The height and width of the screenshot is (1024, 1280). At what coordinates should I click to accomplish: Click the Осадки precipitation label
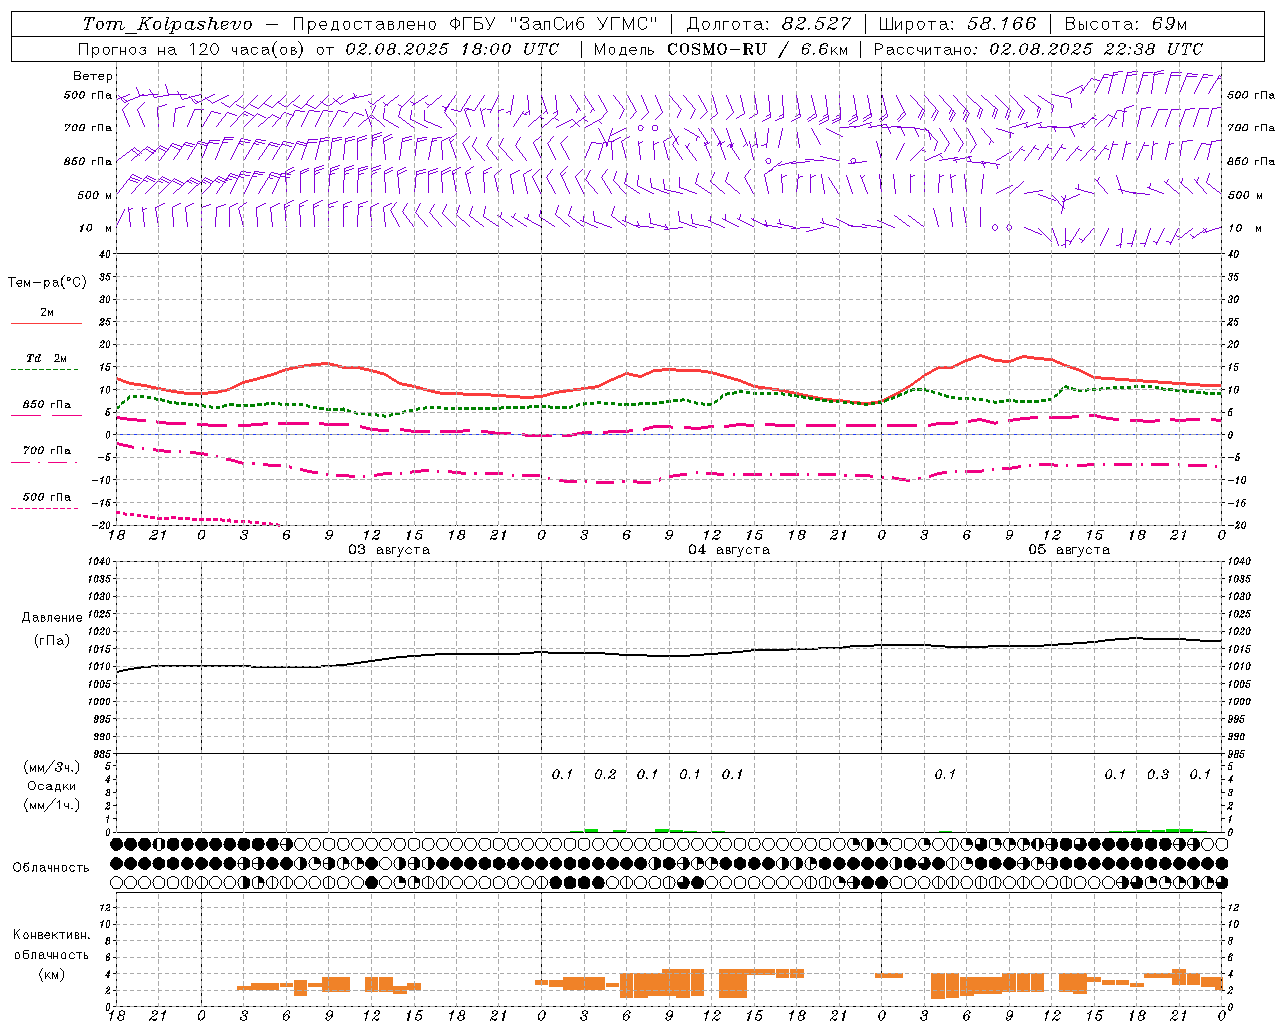pos(52,786)
